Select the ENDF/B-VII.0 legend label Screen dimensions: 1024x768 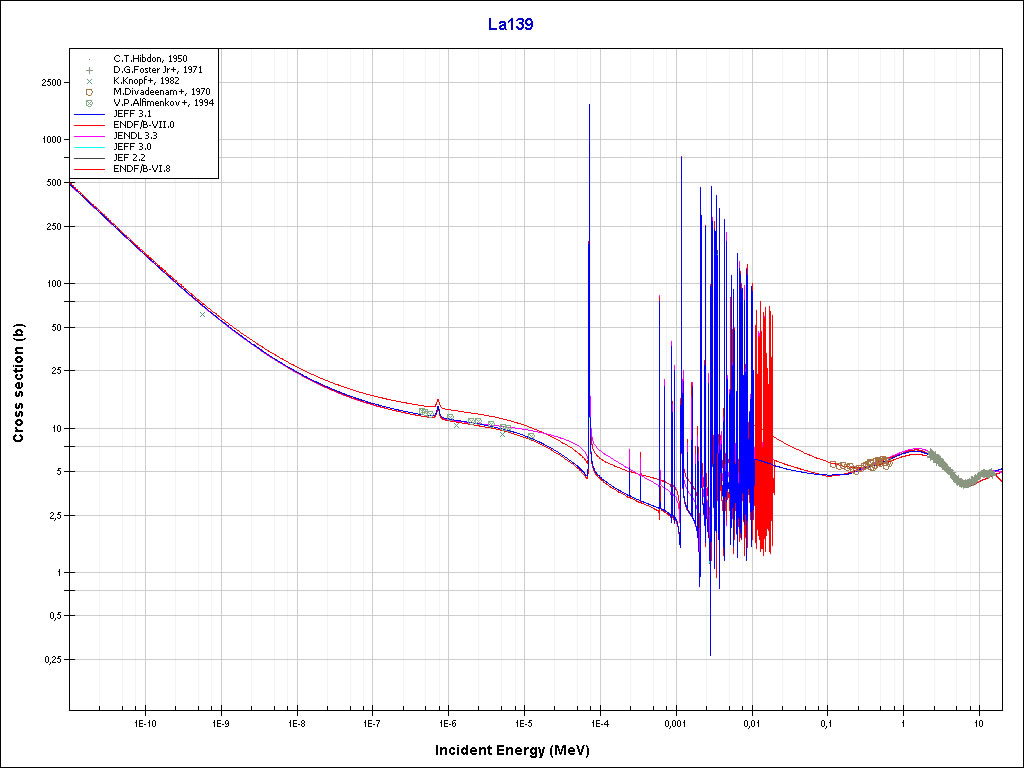(144, 125)
